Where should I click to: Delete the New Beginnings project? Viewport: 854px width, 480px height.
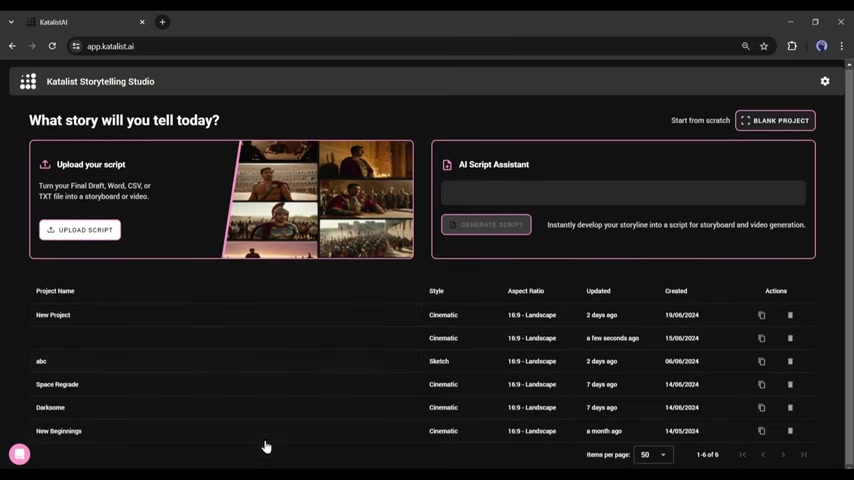point(790,431)
